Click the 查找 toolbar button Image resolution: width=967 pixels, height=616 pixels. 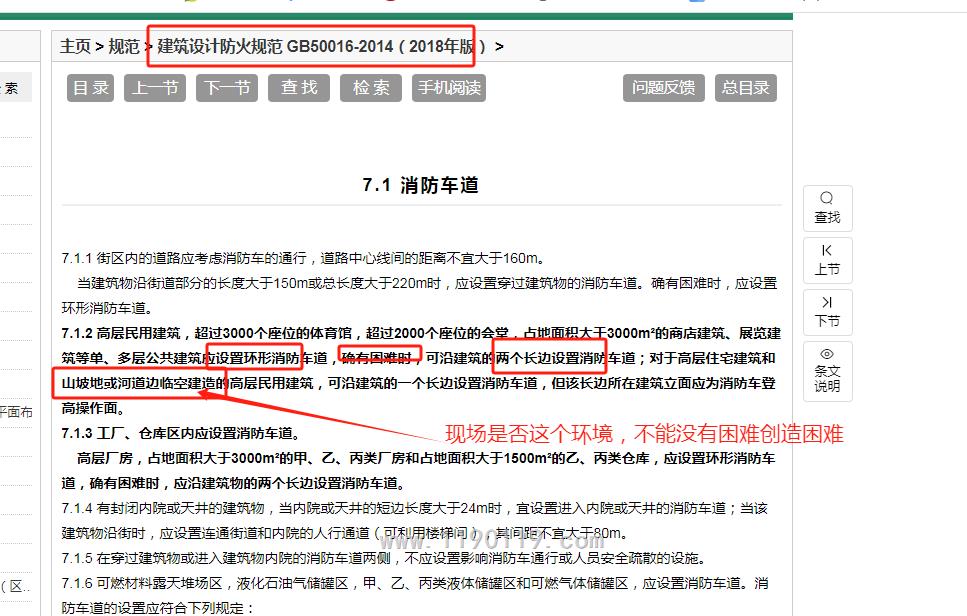(x=298, y=88)
